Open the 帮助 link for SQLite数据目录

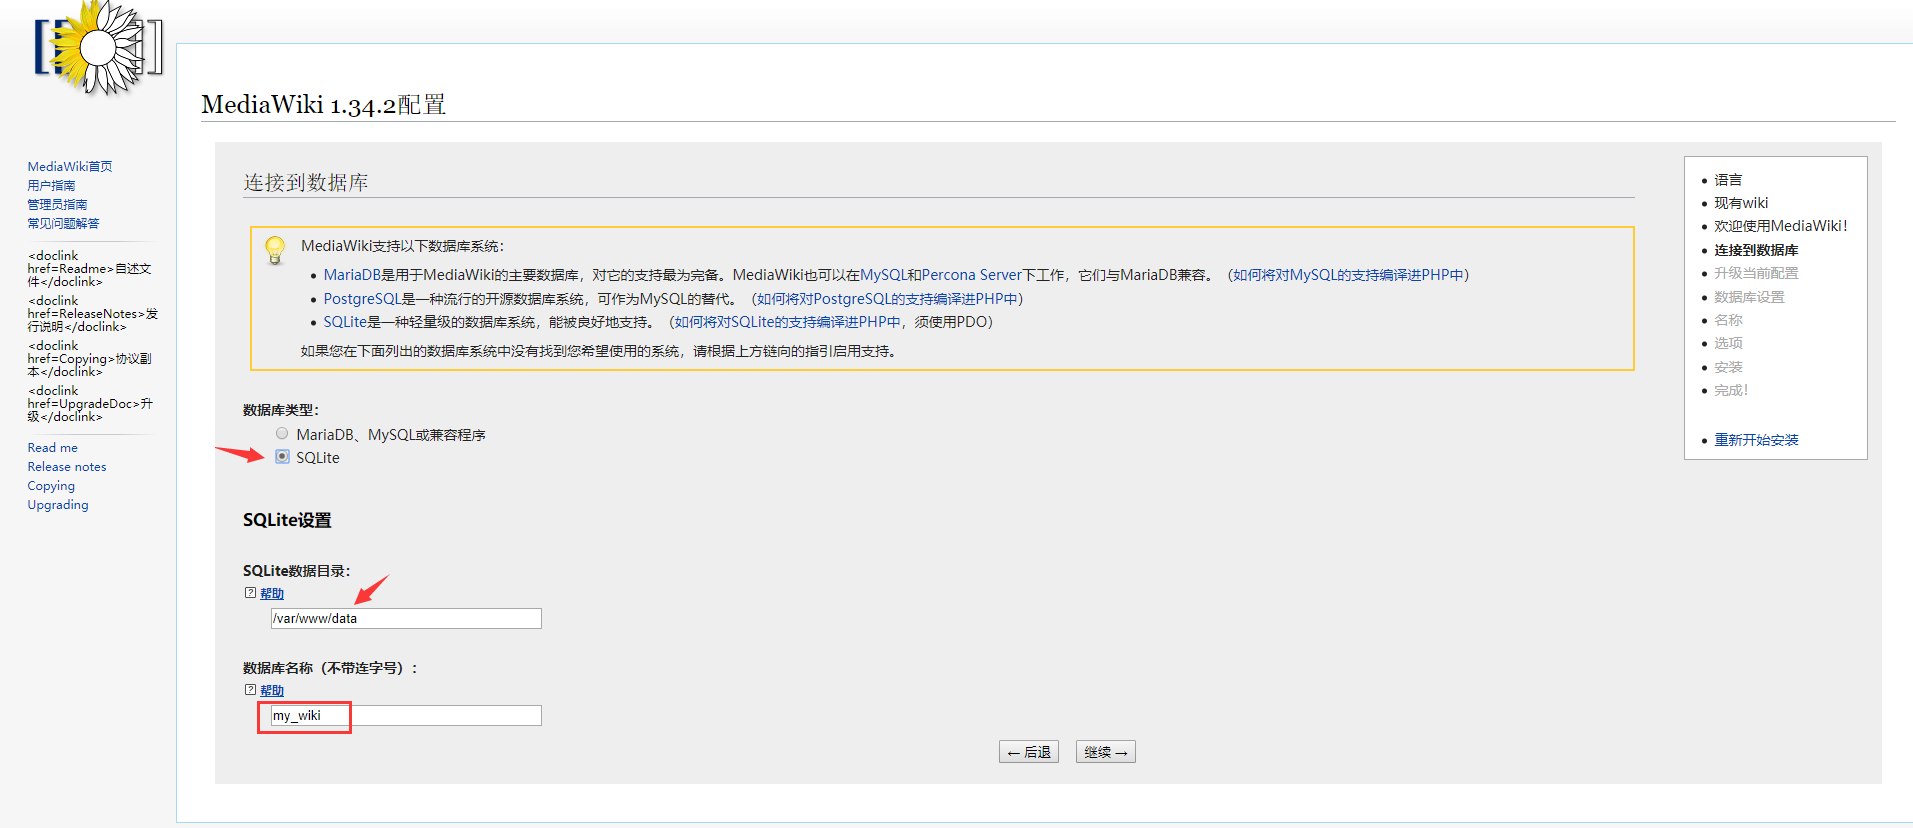272,594
